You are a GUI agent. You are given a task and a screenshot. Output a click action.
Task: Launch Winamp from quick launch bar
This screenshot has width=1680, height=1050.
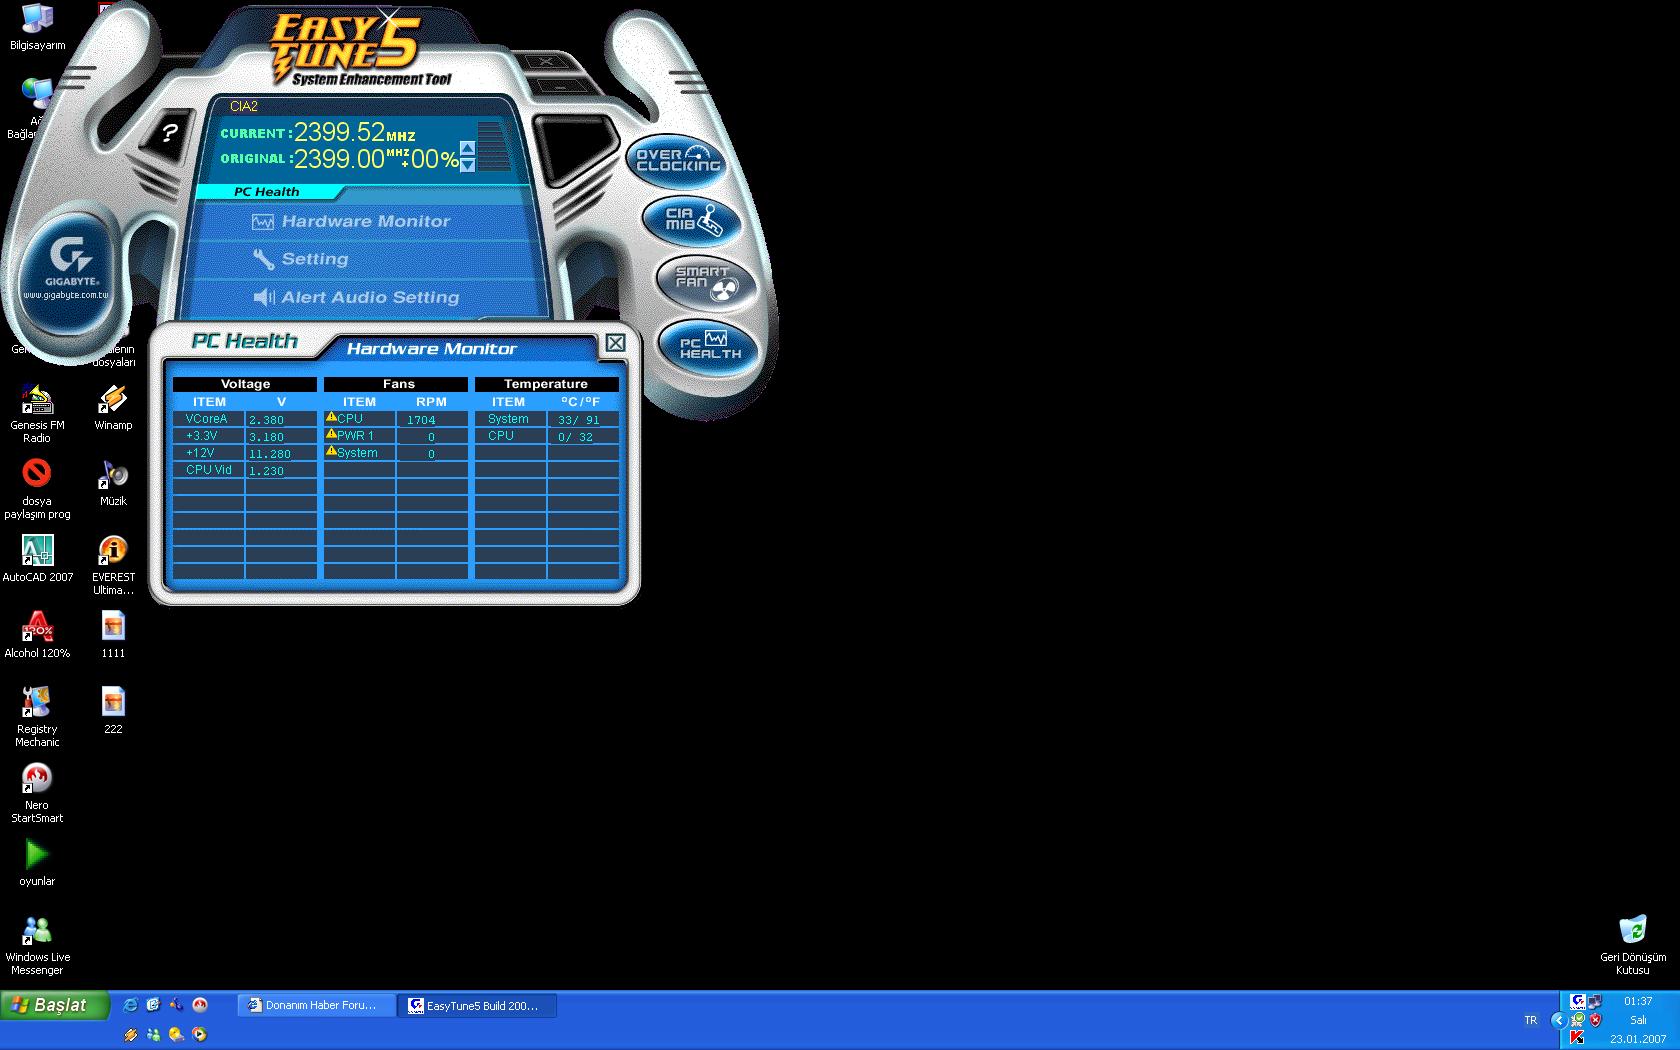coord(130,1034)
